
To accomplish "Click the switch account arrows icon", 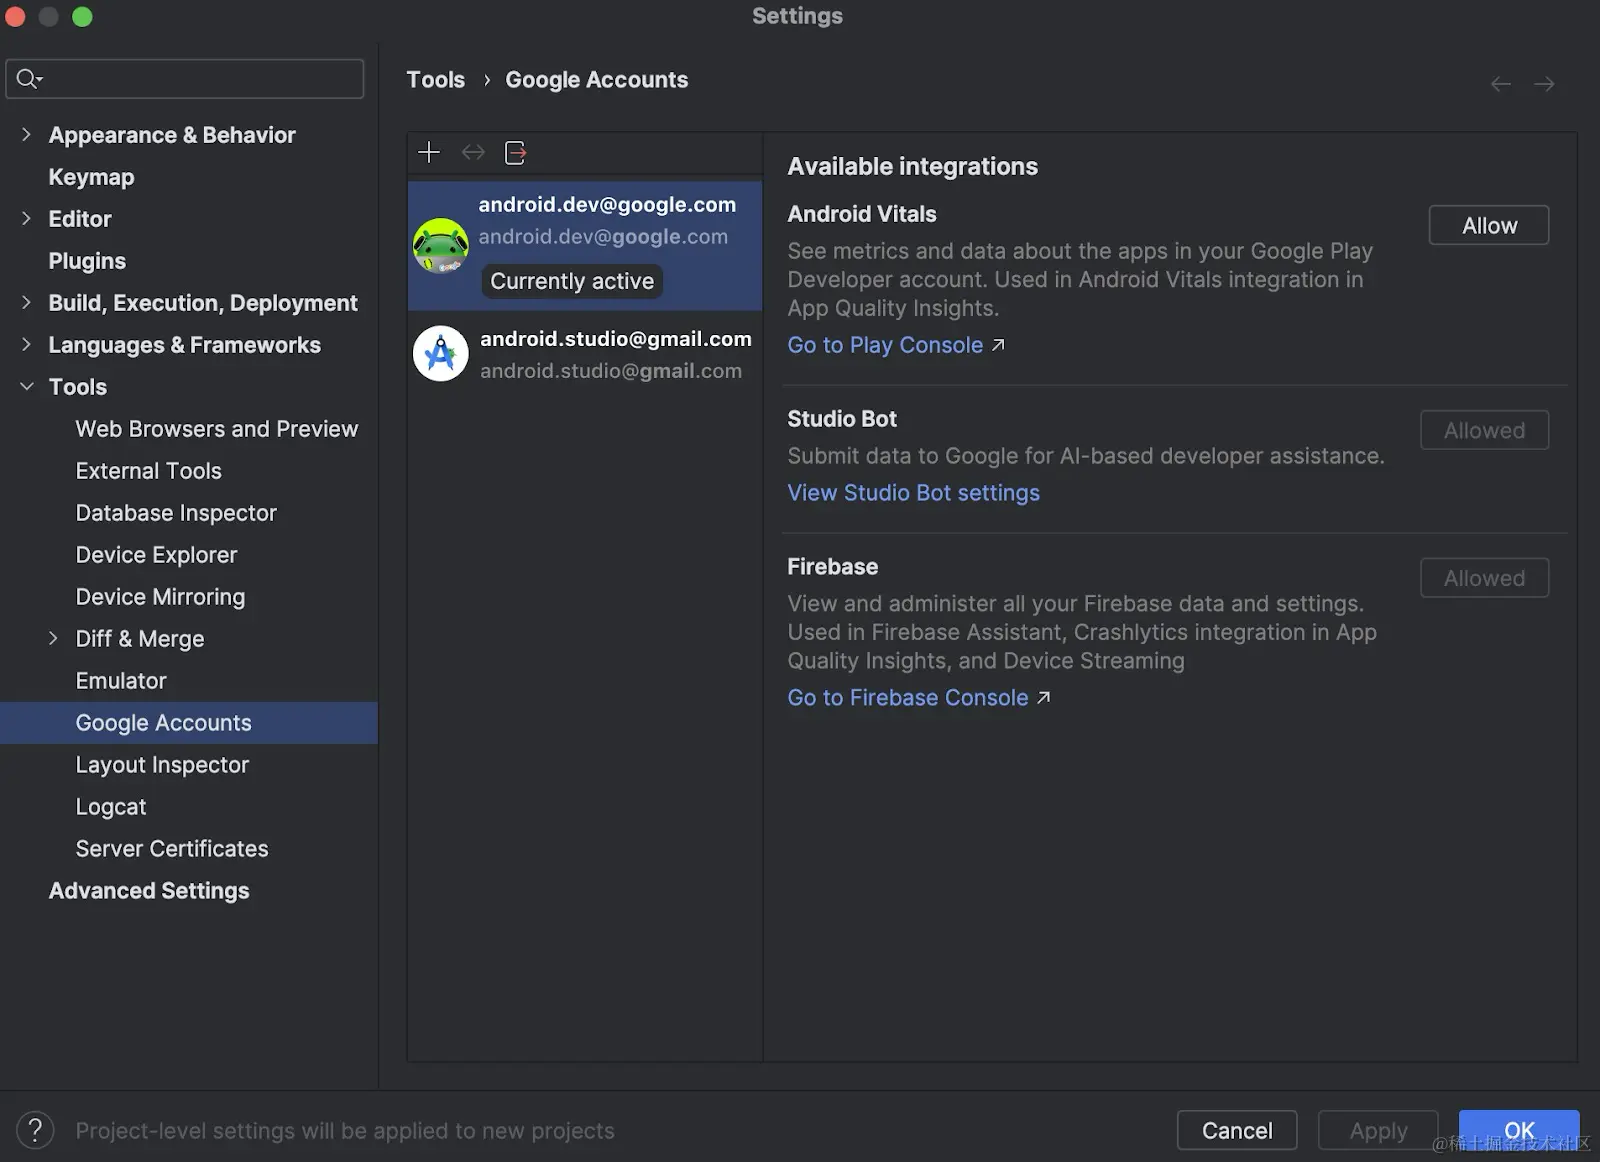I will pos(473,152).
